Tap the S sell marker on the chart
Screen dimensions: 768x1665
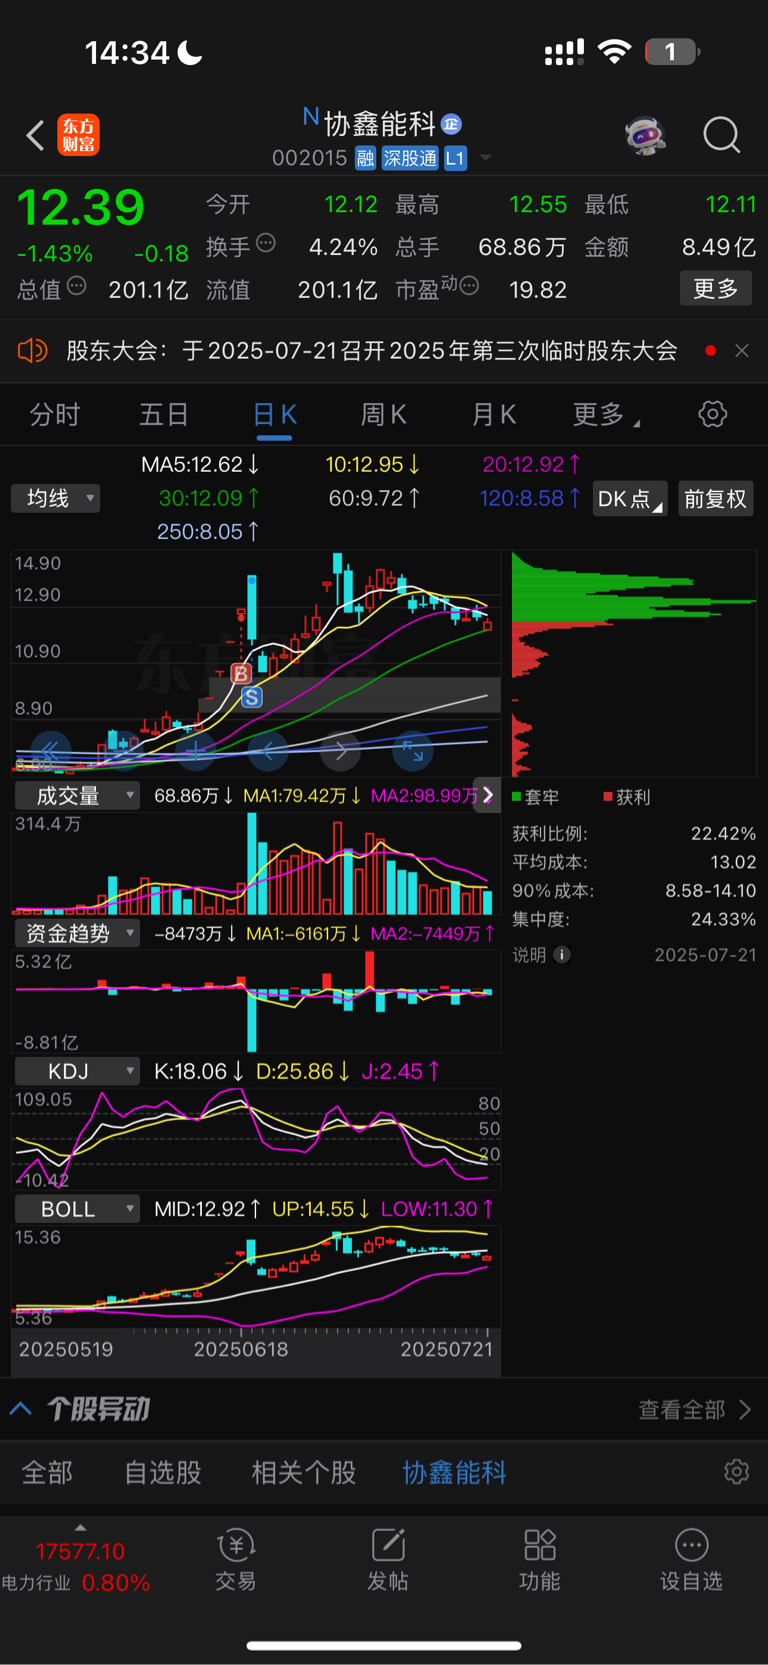coord(252,697)
